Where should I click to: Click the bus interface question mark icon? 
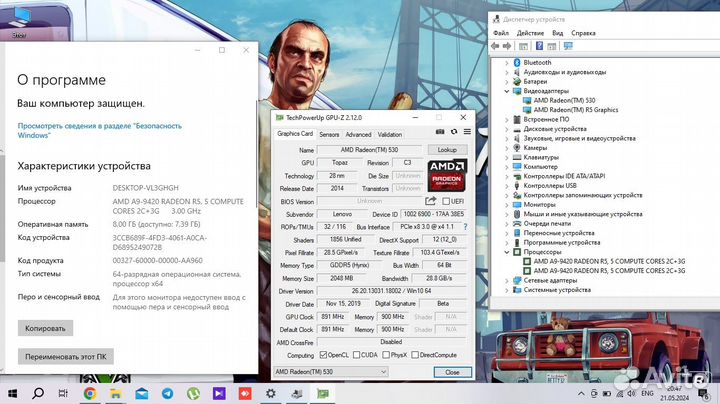coord(465,227)
